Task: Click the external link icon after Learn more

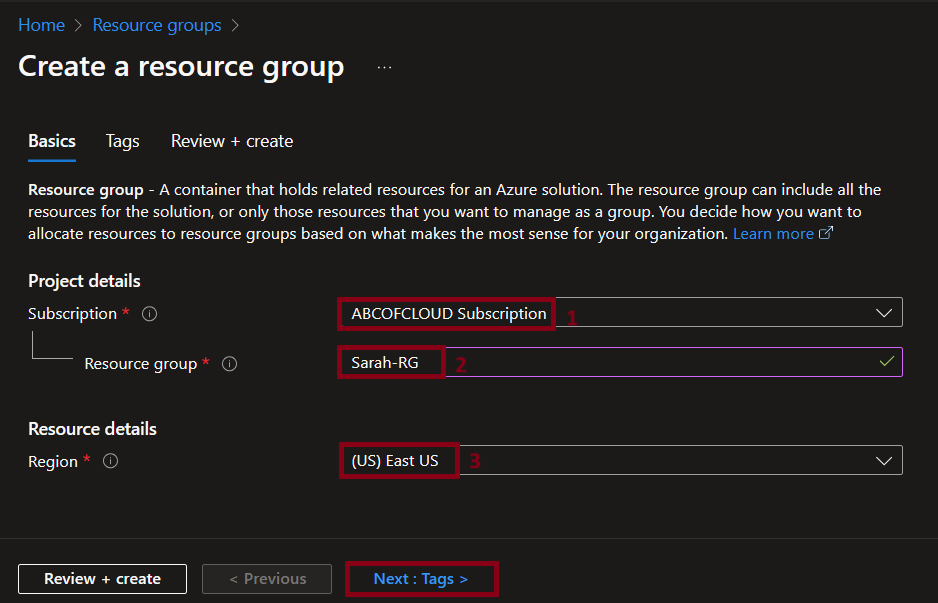Action: tap(826, 233)
